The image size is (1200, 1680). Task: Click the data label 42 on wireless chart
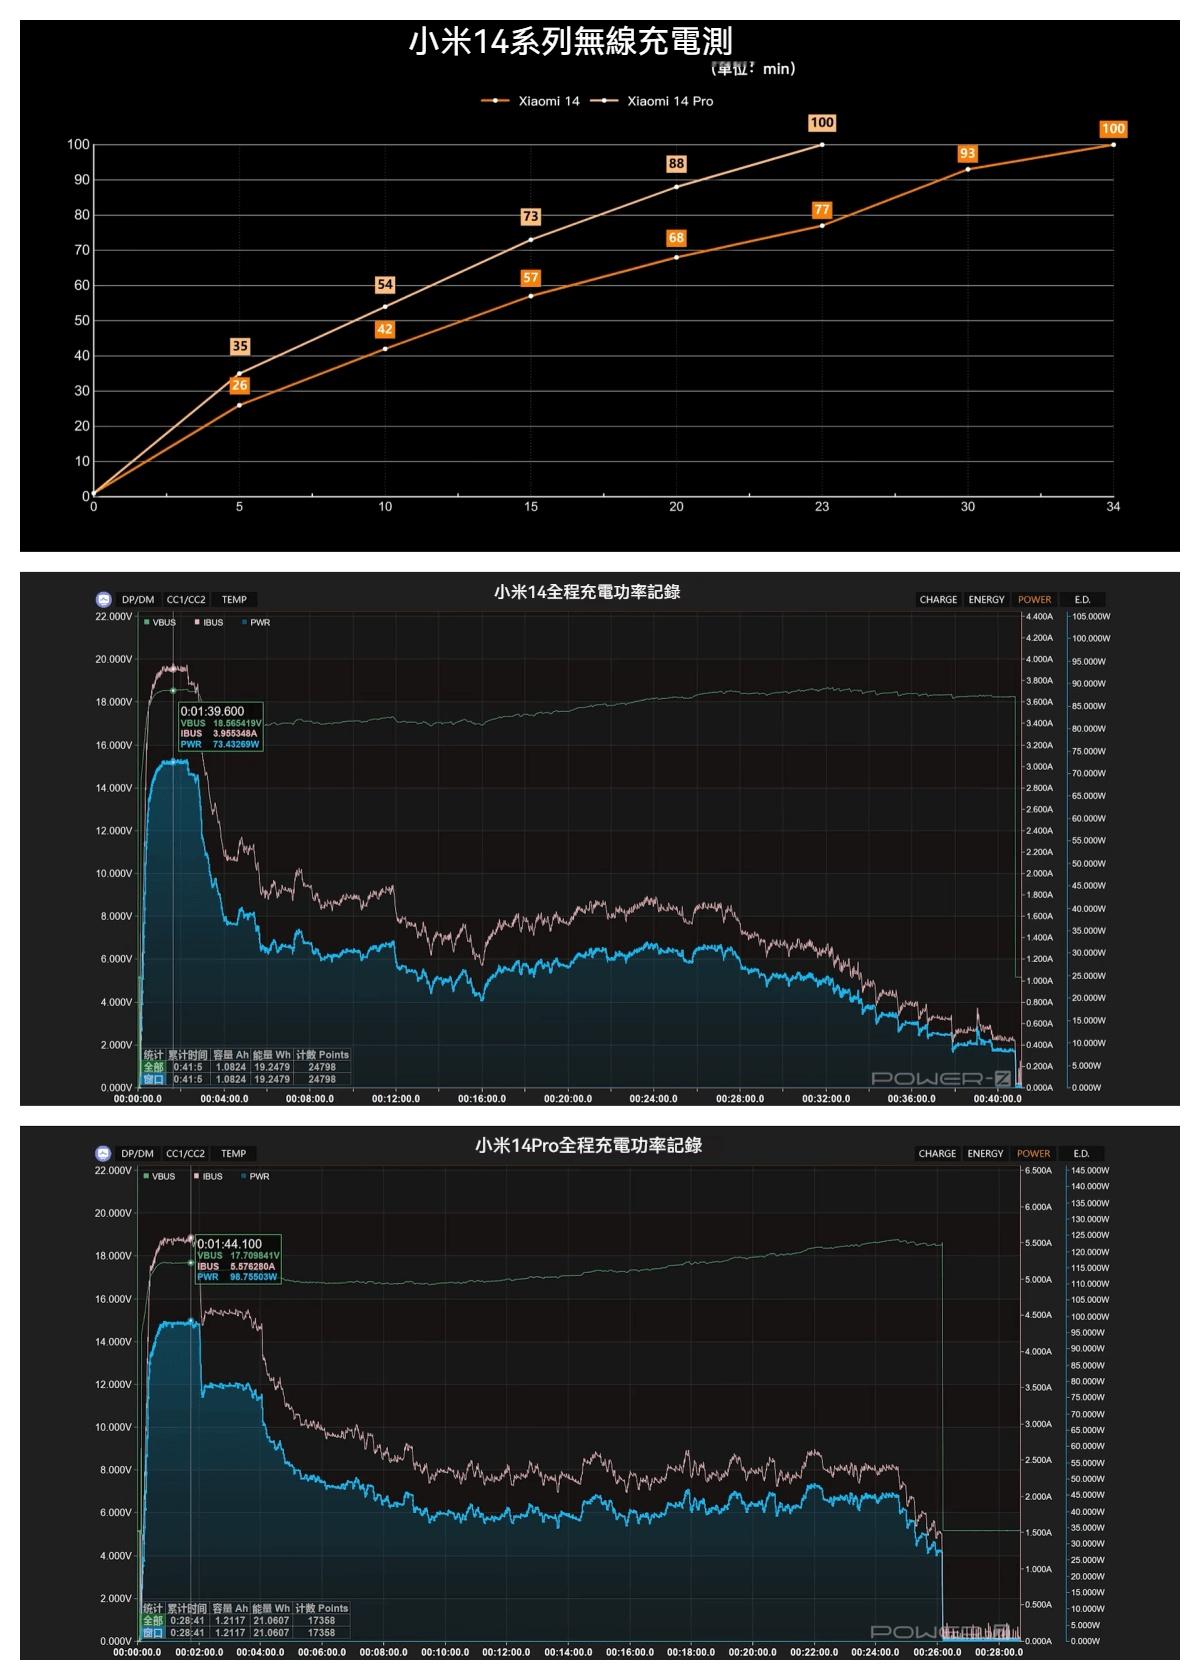pos(385,330)
